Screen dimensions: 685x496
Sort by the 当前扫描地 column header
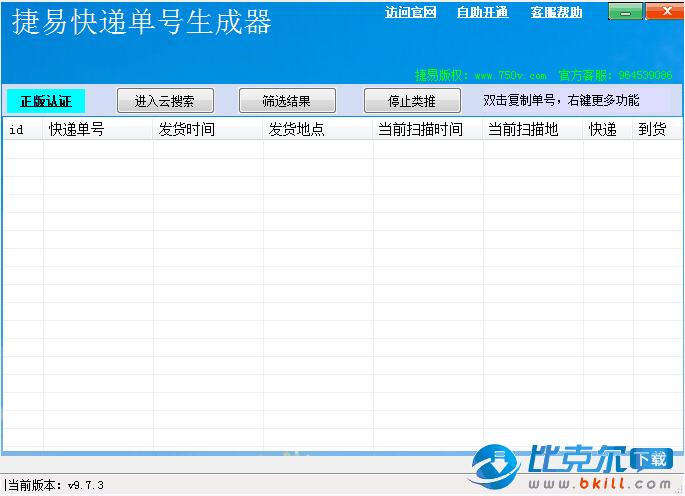[x=533, y=129]
